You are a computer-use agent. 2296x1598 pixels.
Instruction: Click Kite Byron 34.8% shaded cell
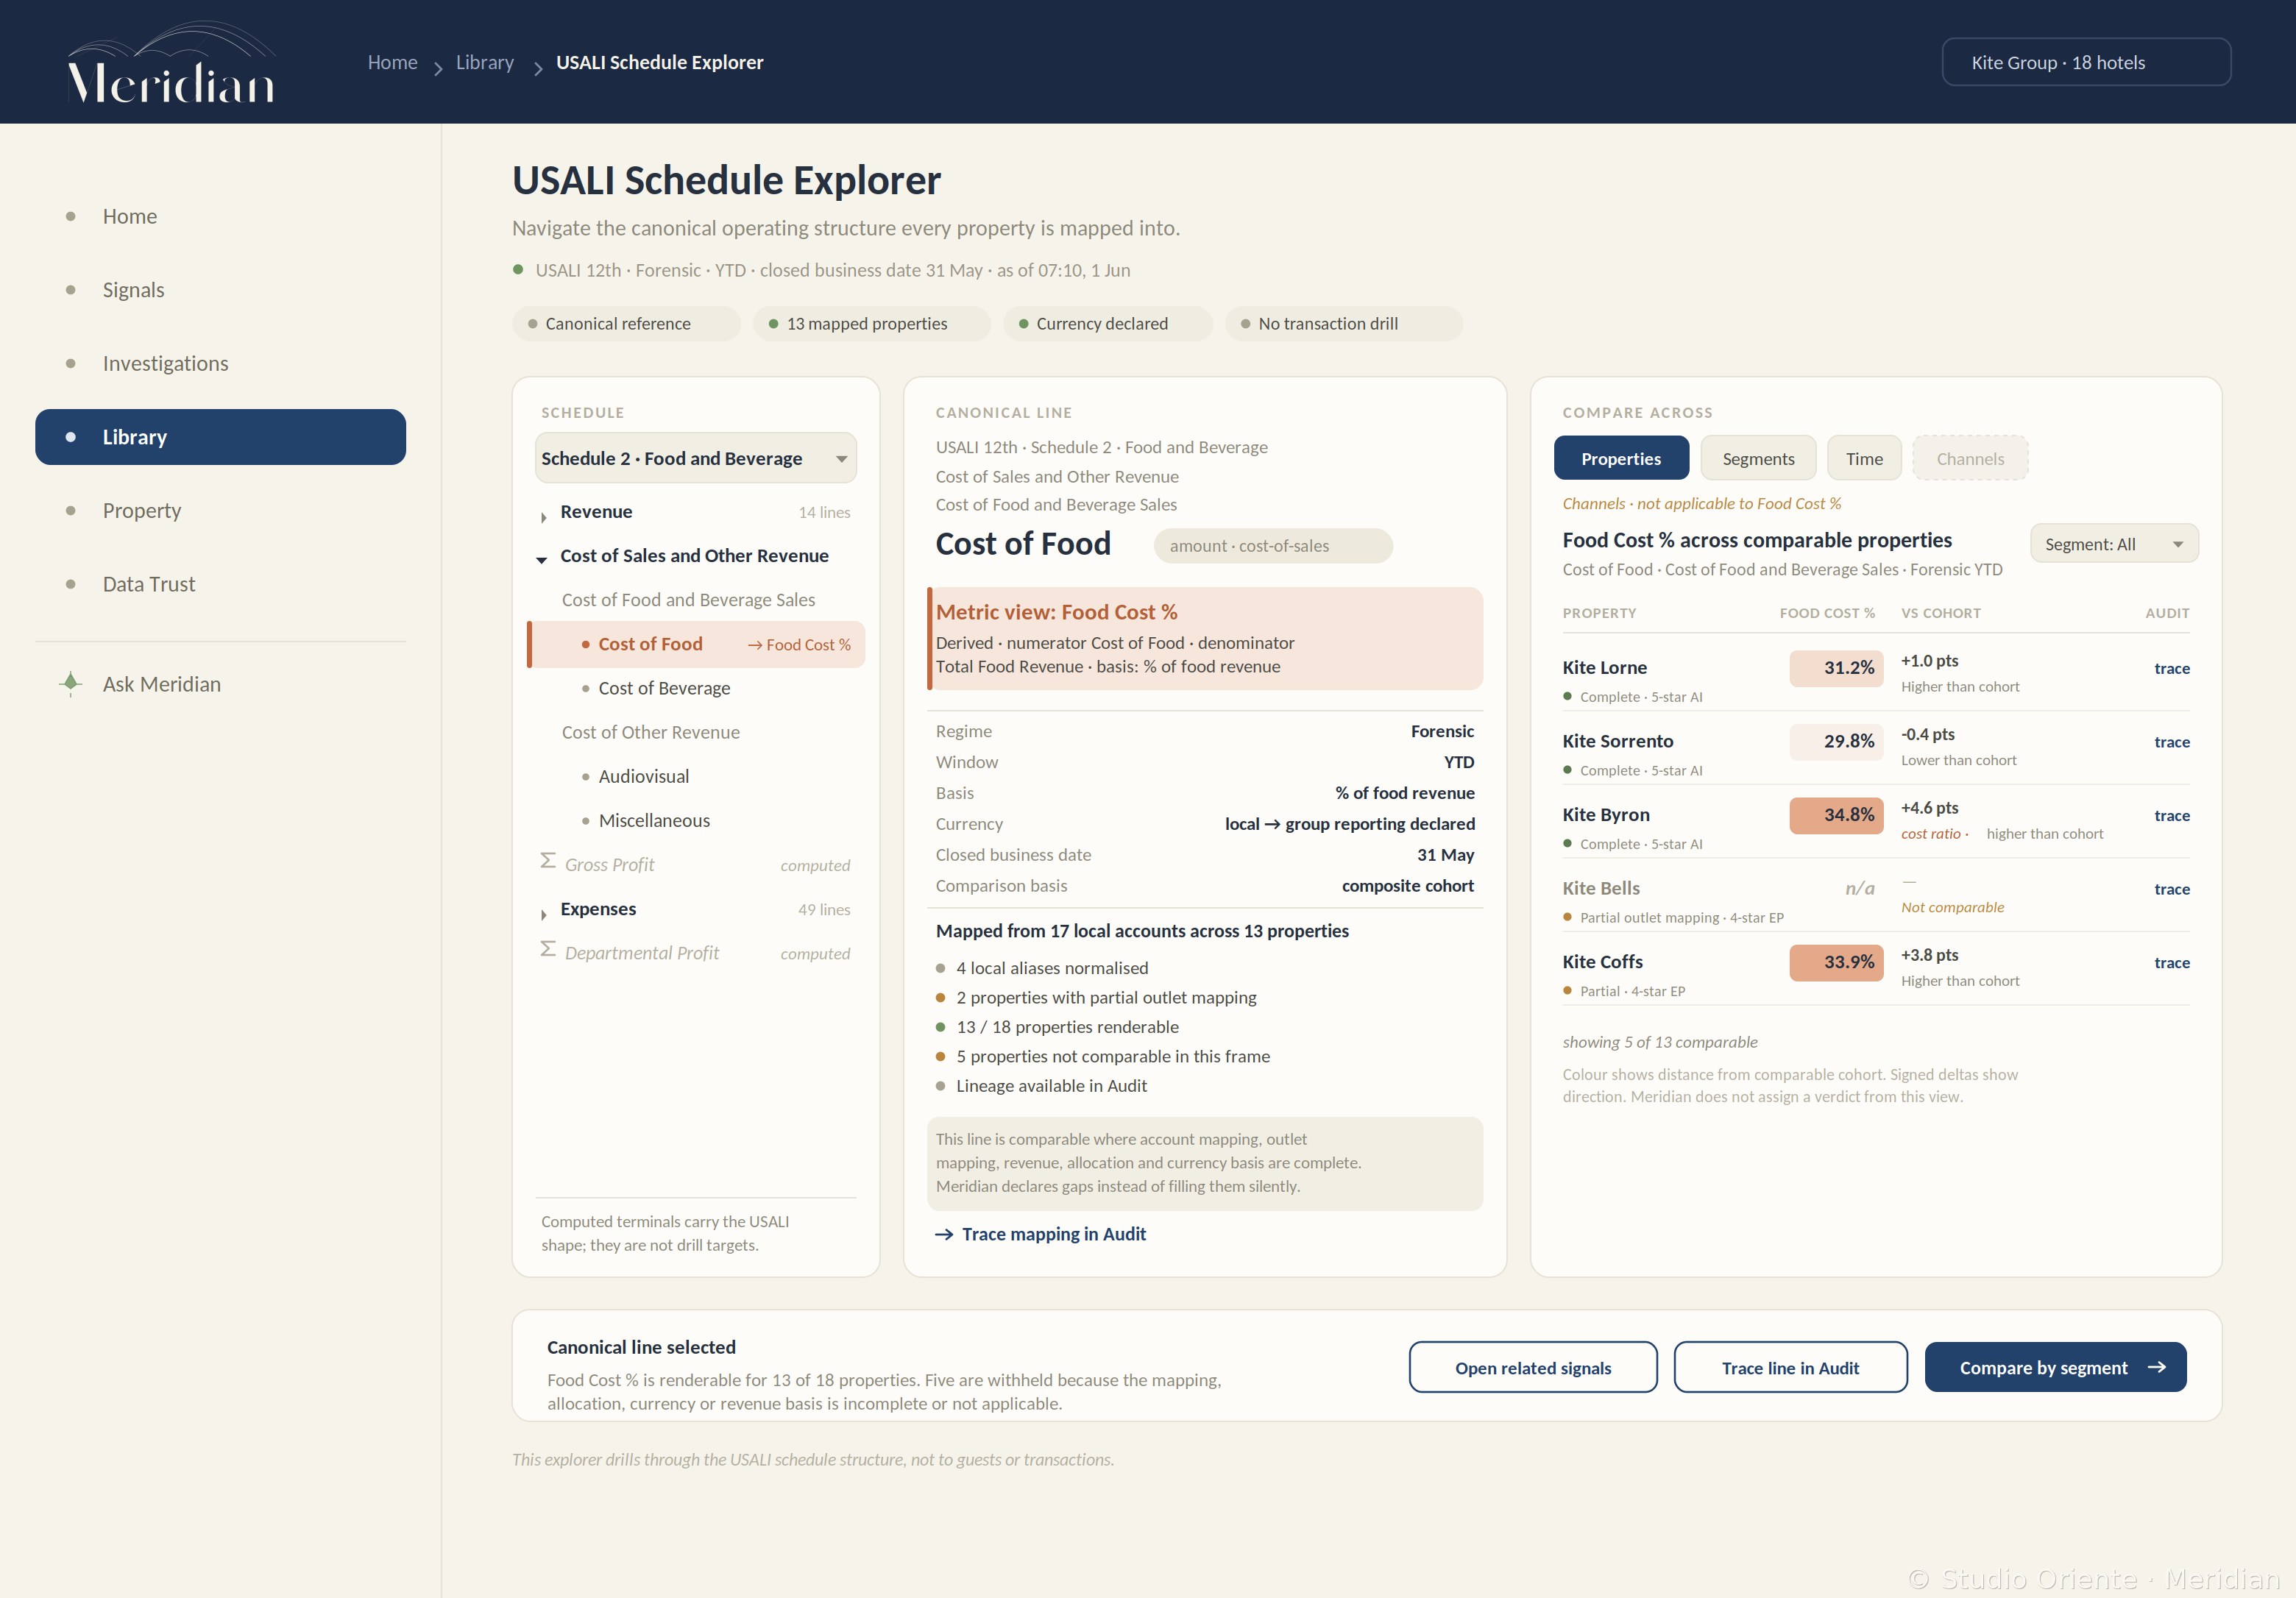coord(1836,815)
